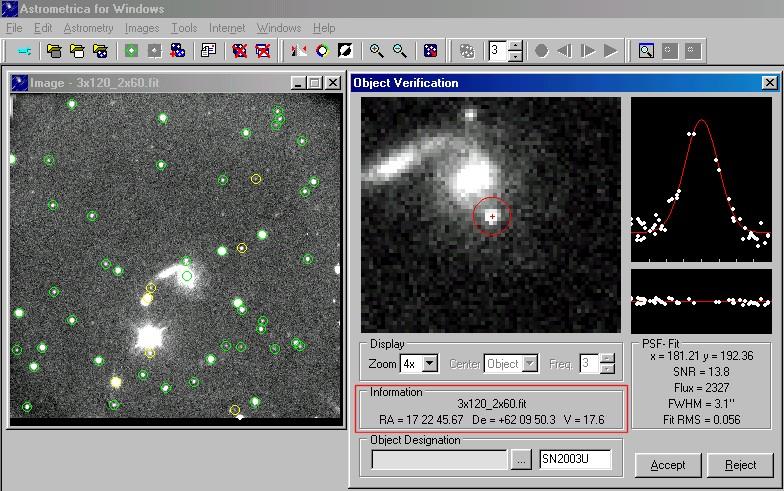Close the Object Verification dialog

click(x=768, y=83)
